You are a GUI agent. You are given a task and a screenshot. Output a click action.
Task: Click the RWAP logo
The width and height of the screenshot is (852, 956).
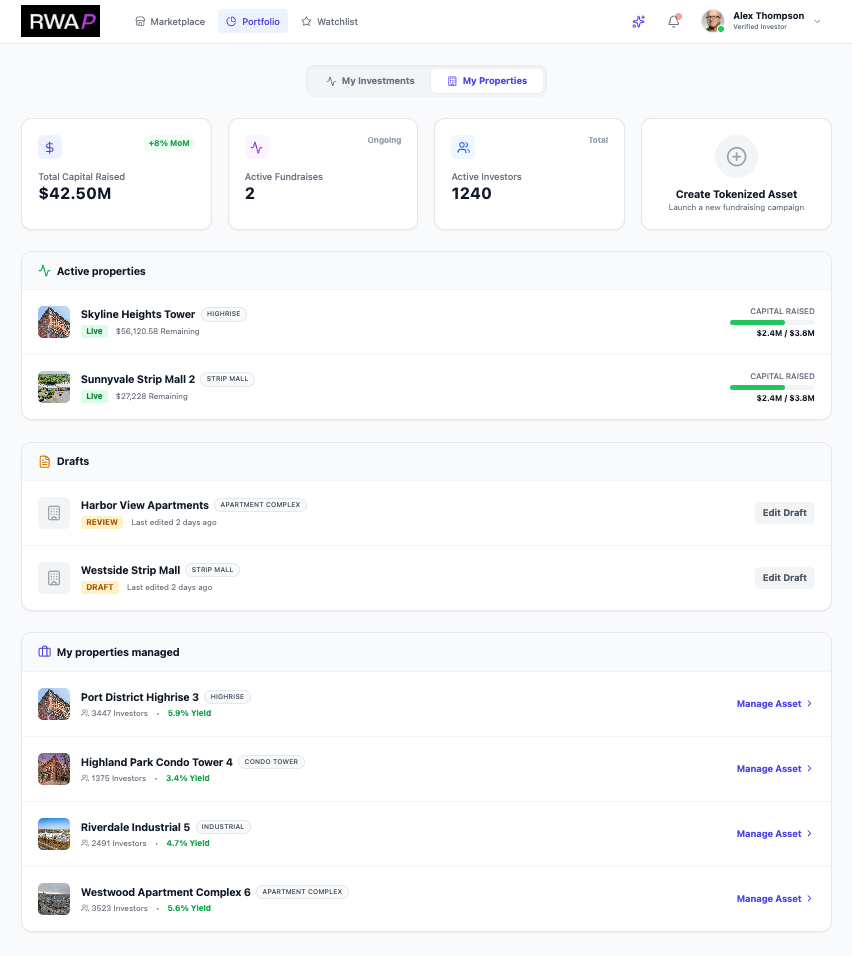60,21
